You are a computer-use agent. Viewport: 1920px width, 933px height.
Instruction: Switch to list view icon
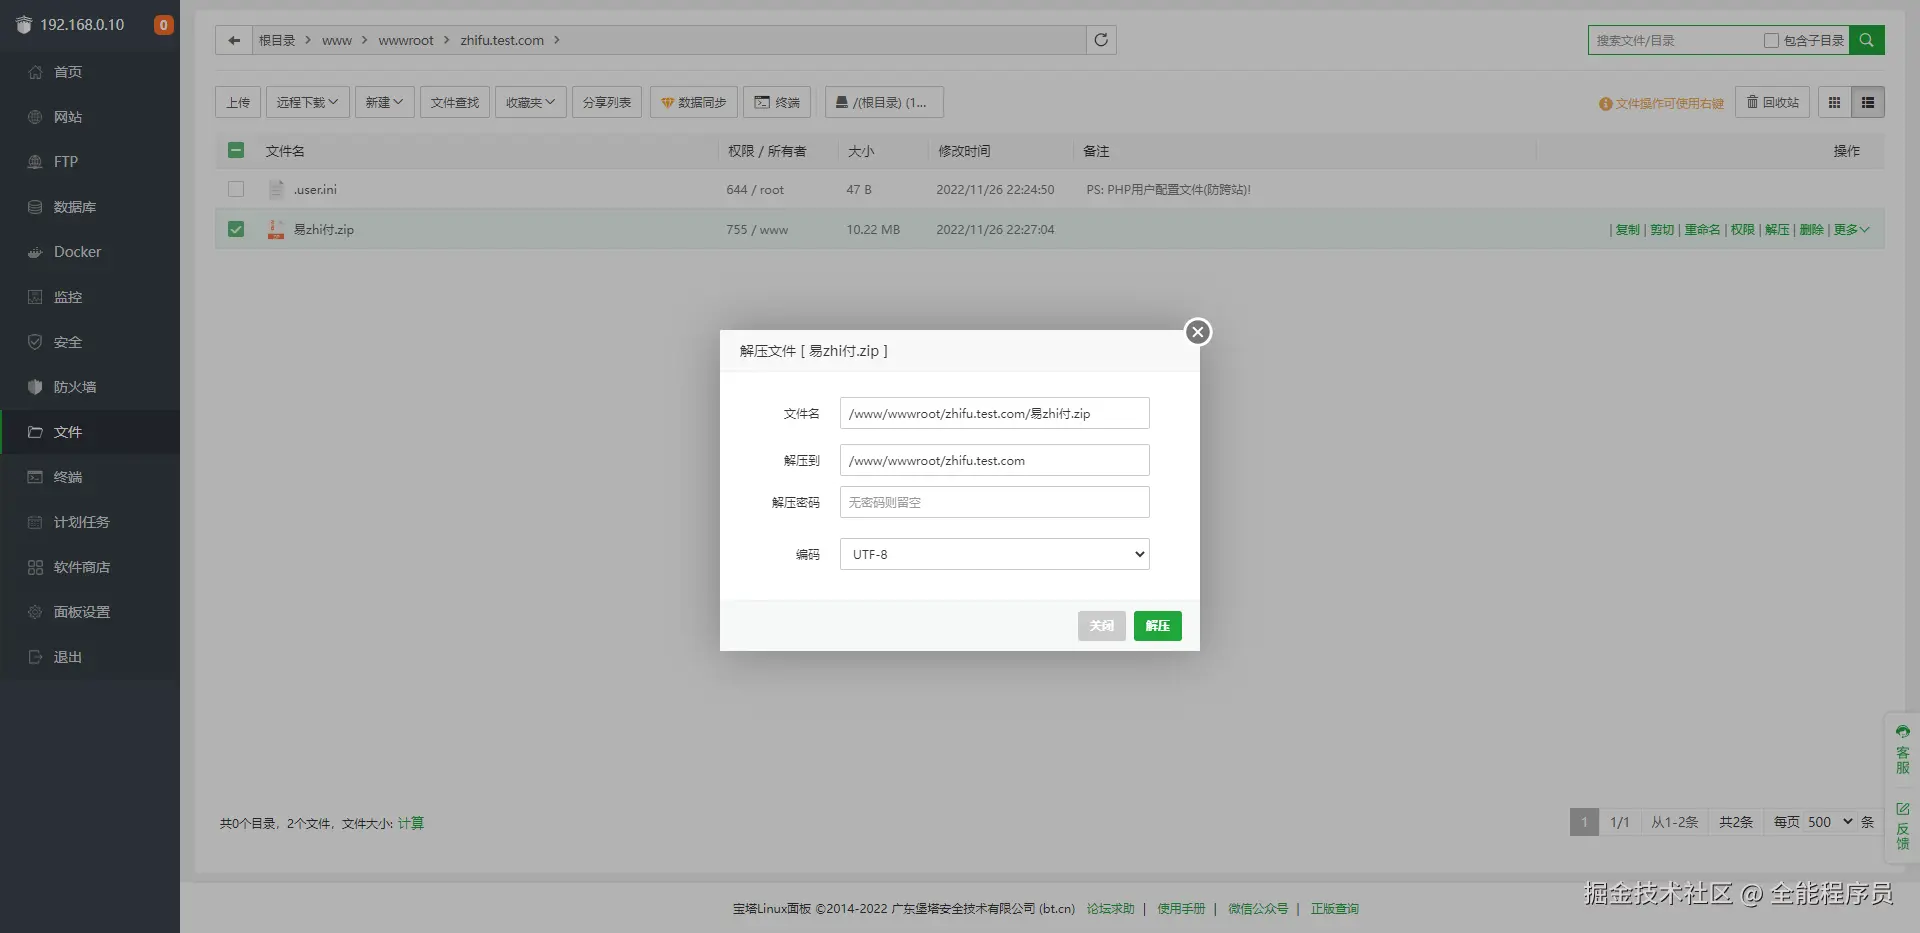click(1868, 102)
